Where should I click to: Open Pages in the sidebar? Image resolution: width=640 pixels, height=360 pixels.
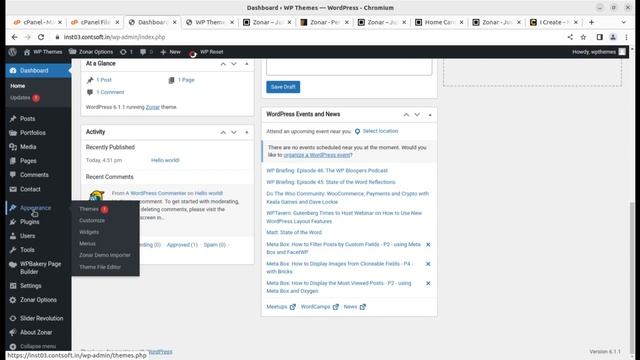(28, 161)
